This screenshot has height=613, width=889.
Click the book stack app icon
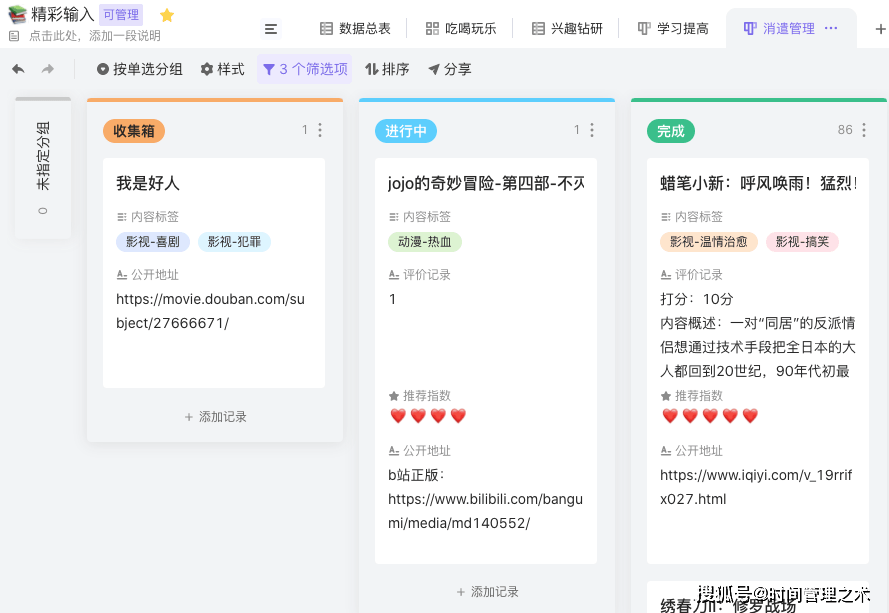pos(17,14)
